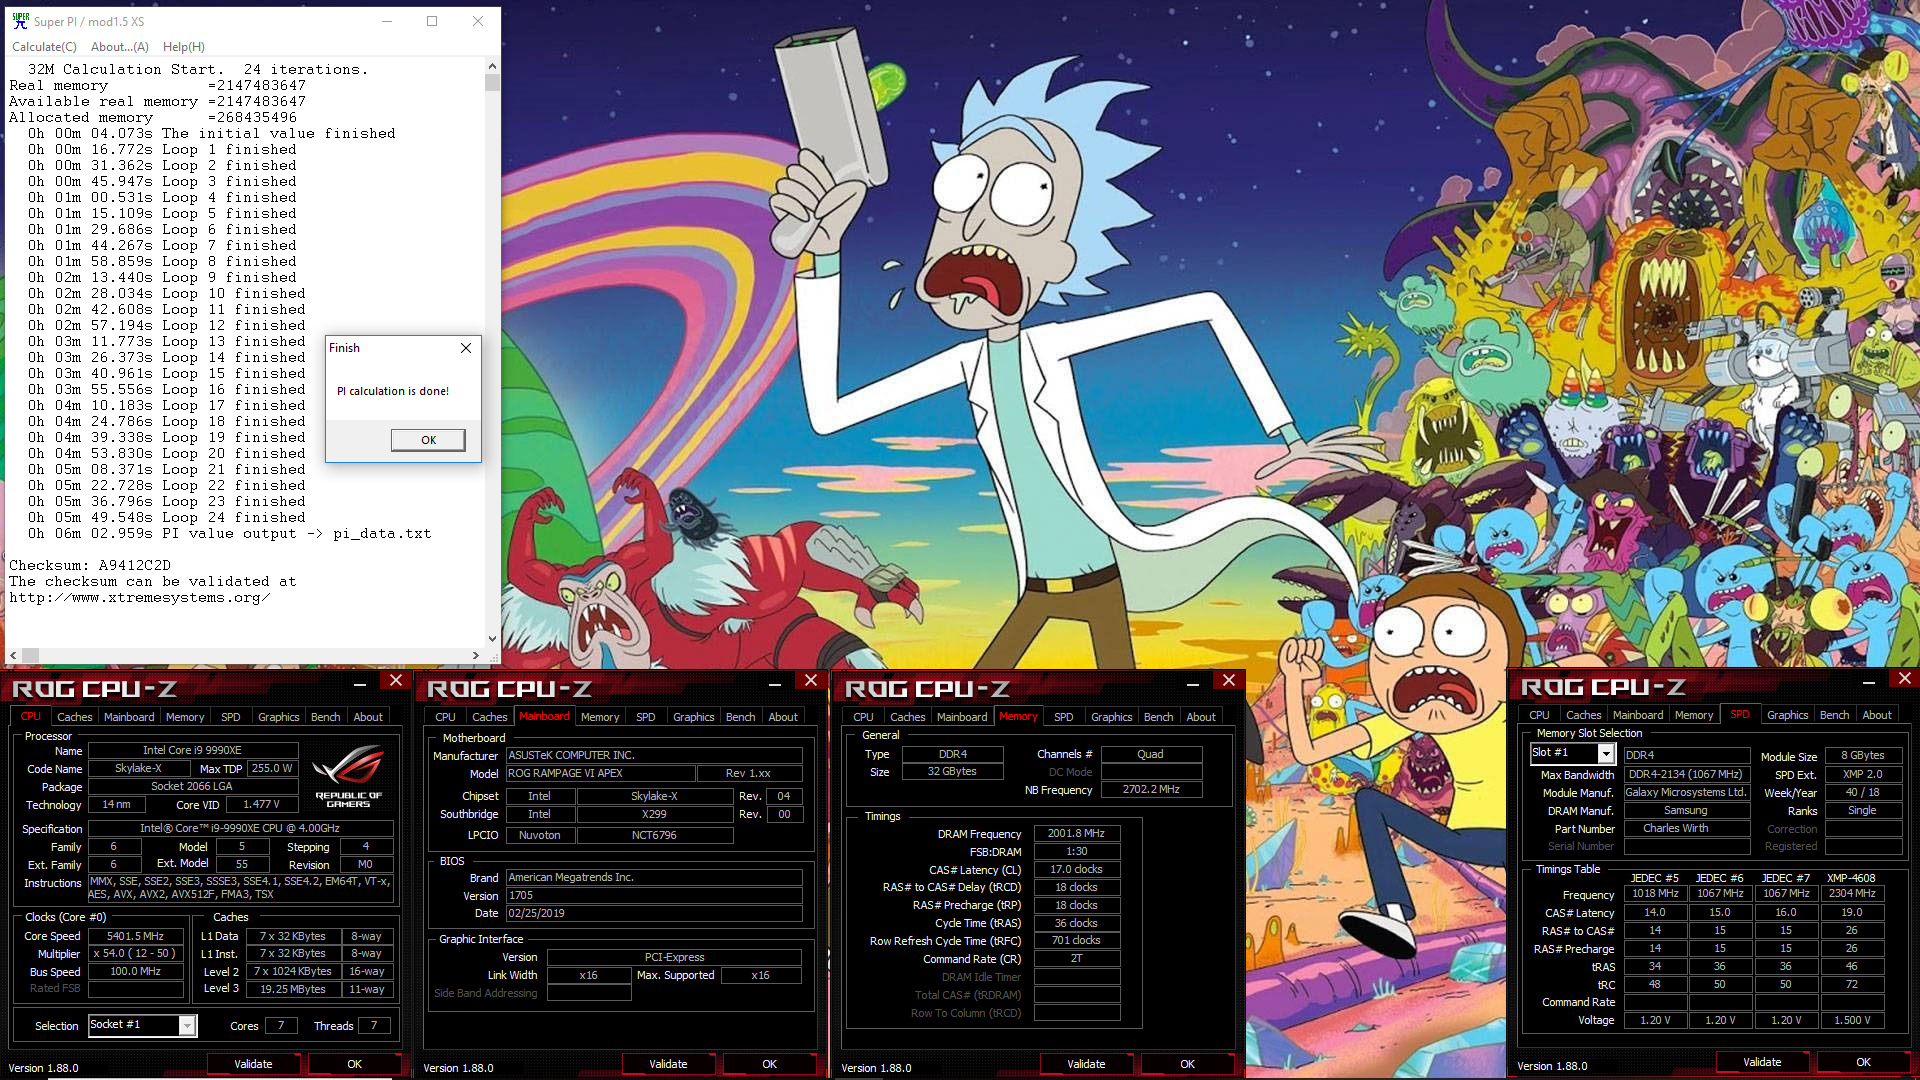1920x1080 pixels.
Task: Maximize the Super PI window
Action: pos(432,21)
